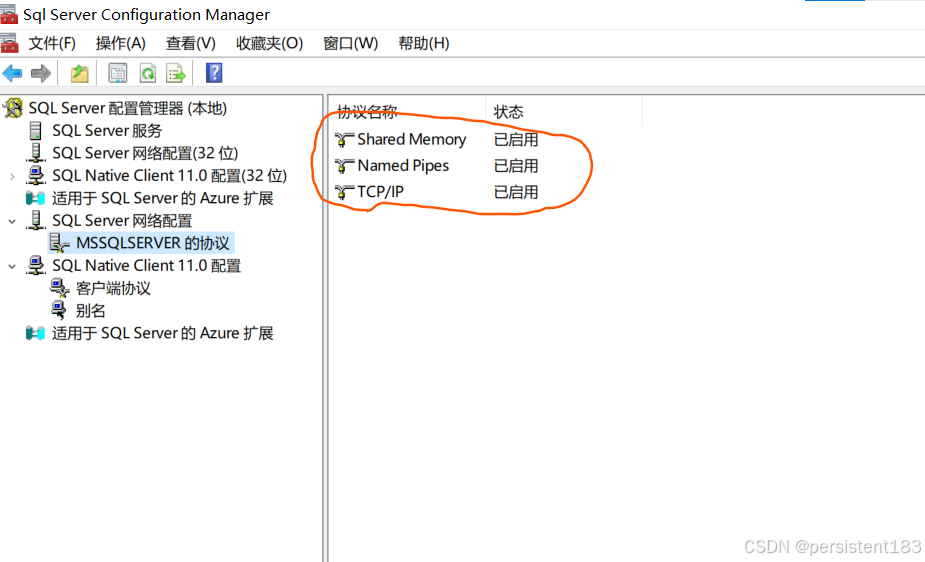Open the Help question mark icon
This screenshot has height=562, width=925.
214,73
